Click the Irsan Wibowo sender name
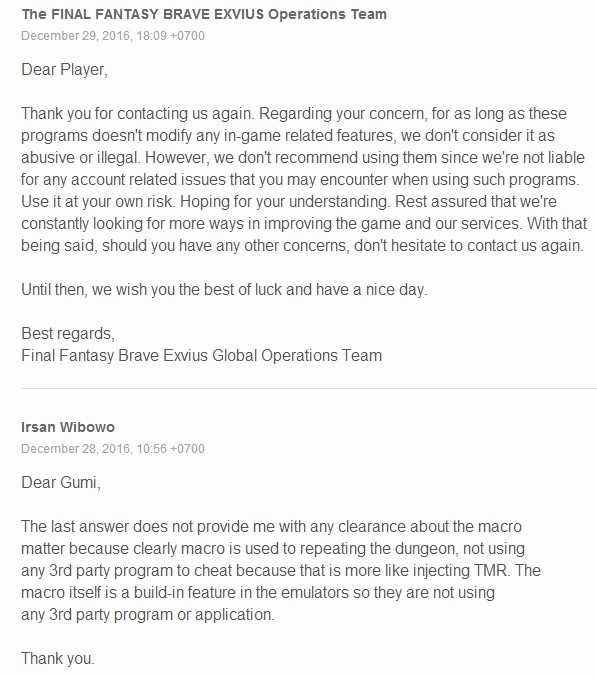This screenshot has width=597, height=677. click(x=68, y=427)
